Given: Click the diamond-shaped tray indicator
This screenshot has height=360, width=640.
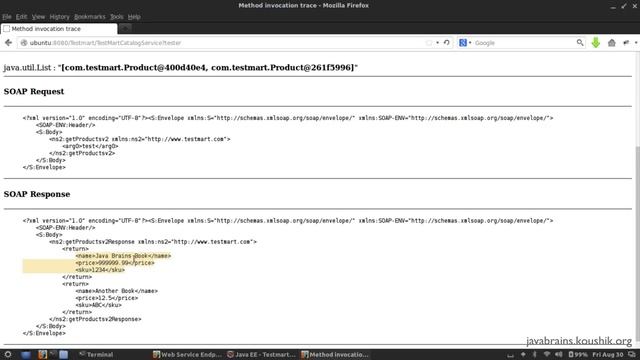Looking at the screenshot, I should click(x=523, y=354).
